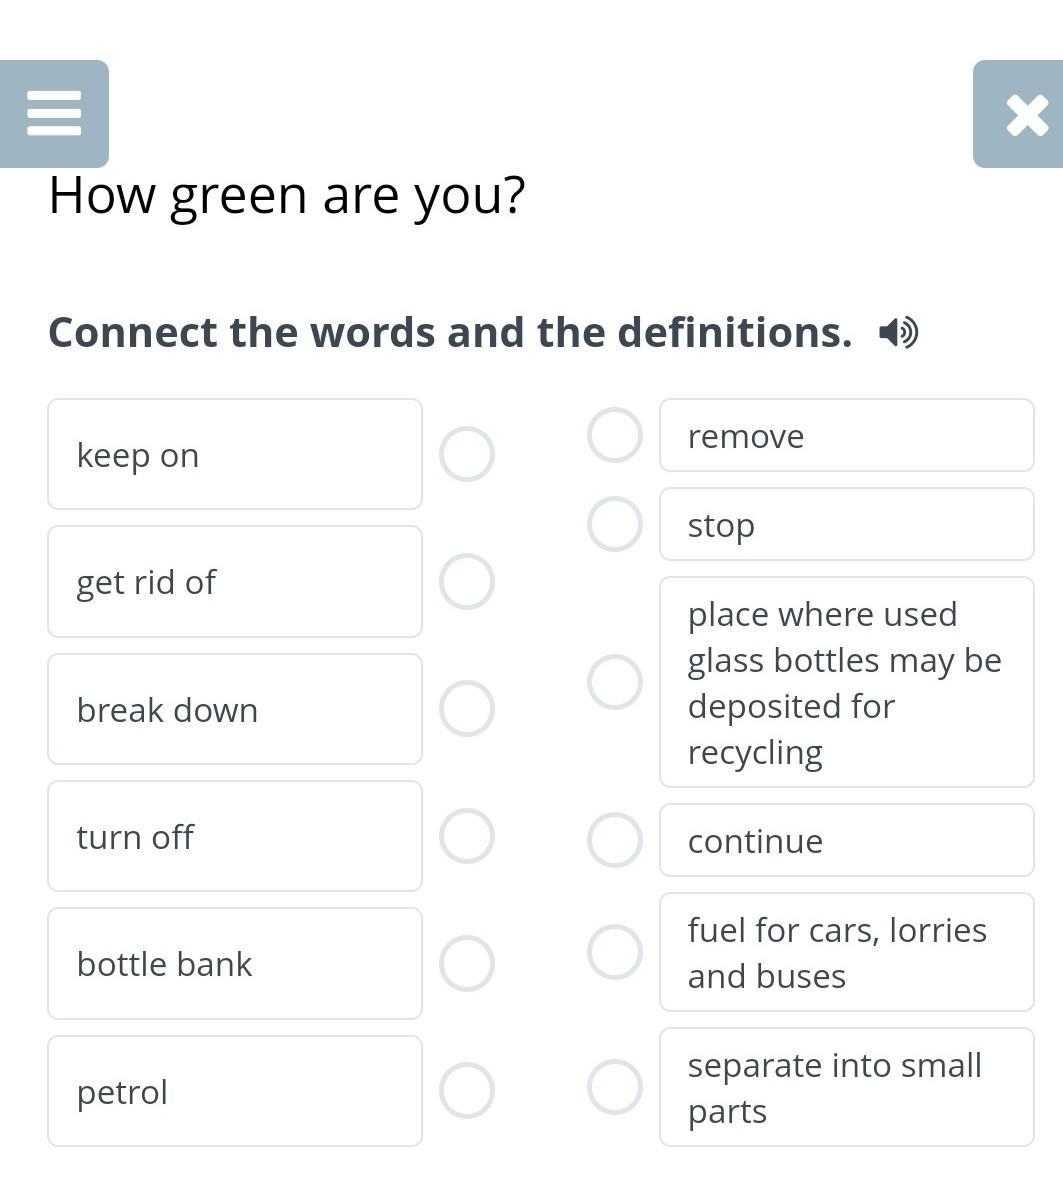Viewport: 1063px width, 1204px height.
Task: Play the audio for the instructions
Action: (898, 332)
